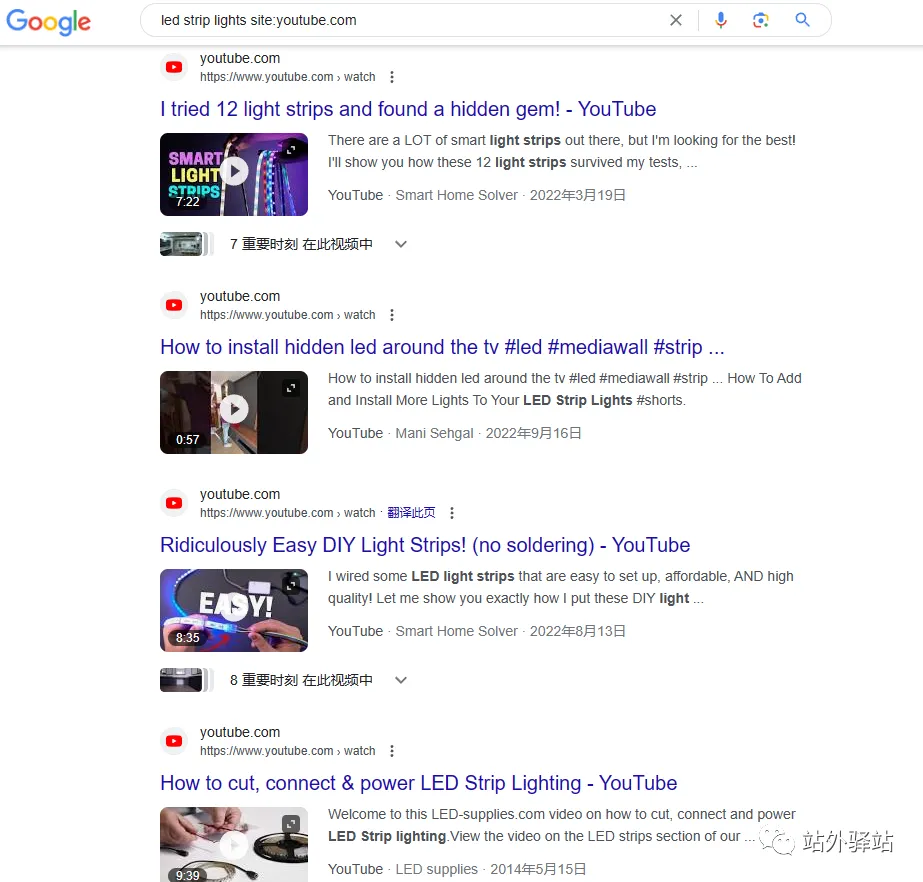Click the '2014年5月15日' date text

click(538, 868)
